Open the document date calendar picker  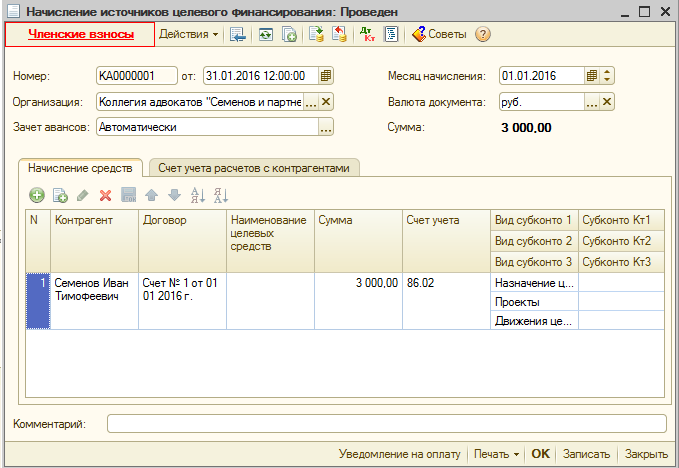tap(326, 76)
